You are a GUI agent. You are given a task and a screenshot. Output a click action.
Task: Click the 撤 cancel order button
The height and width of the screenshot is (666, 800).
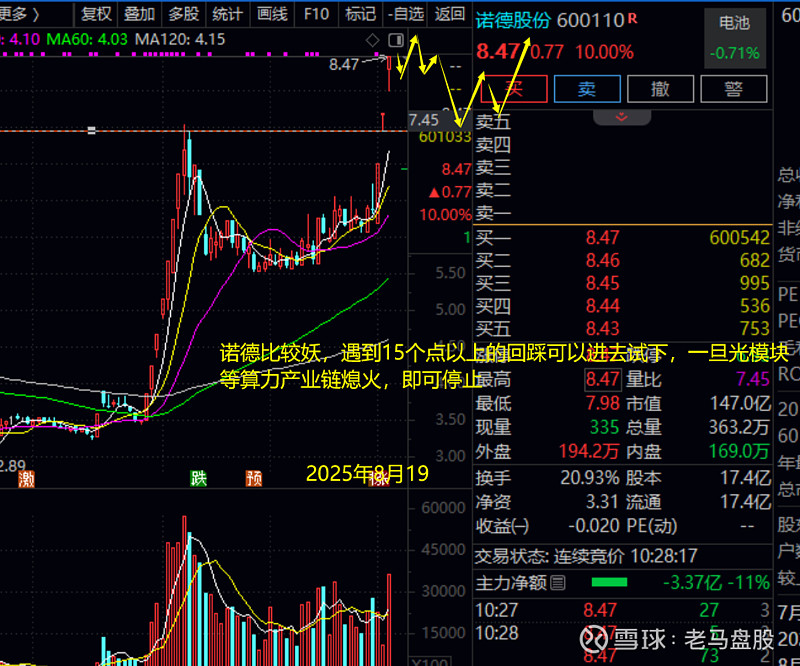660,89
